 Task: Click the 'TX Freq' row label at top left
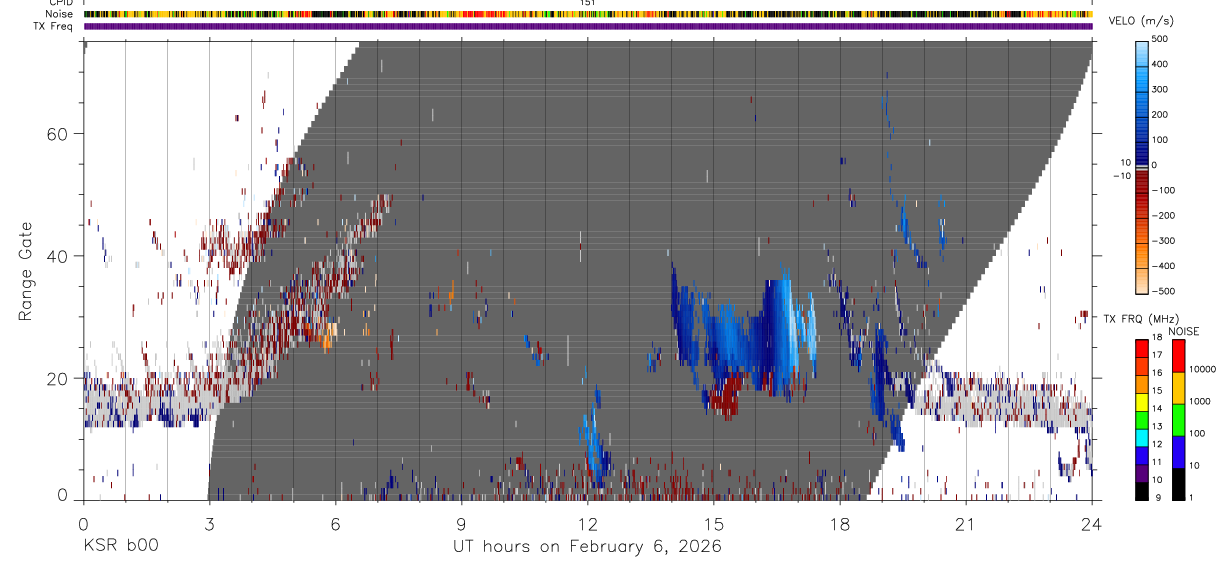coord(53,26)
